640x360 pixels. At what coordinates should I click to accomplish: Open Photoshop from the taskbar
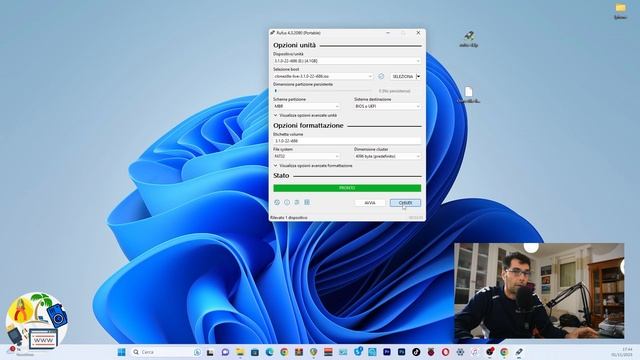402,352
